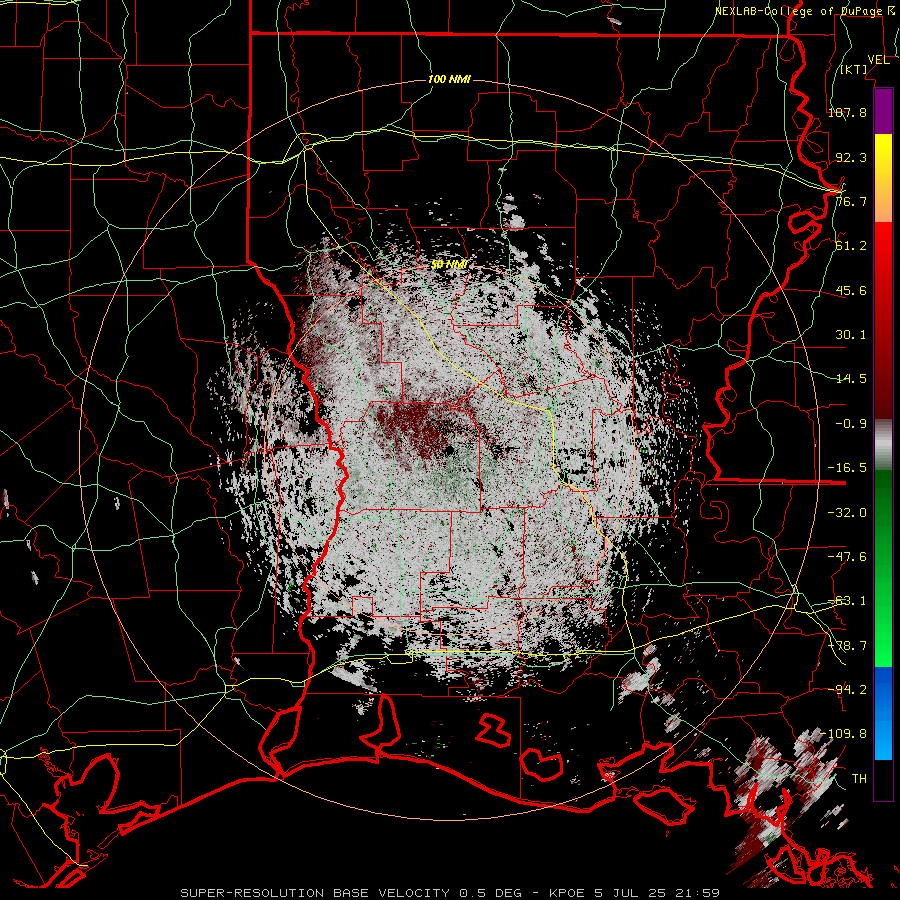This screenshot has width=900, height=900.
Task: Click the -94.2 velocity scale value
Action: (x=847, y=689)
